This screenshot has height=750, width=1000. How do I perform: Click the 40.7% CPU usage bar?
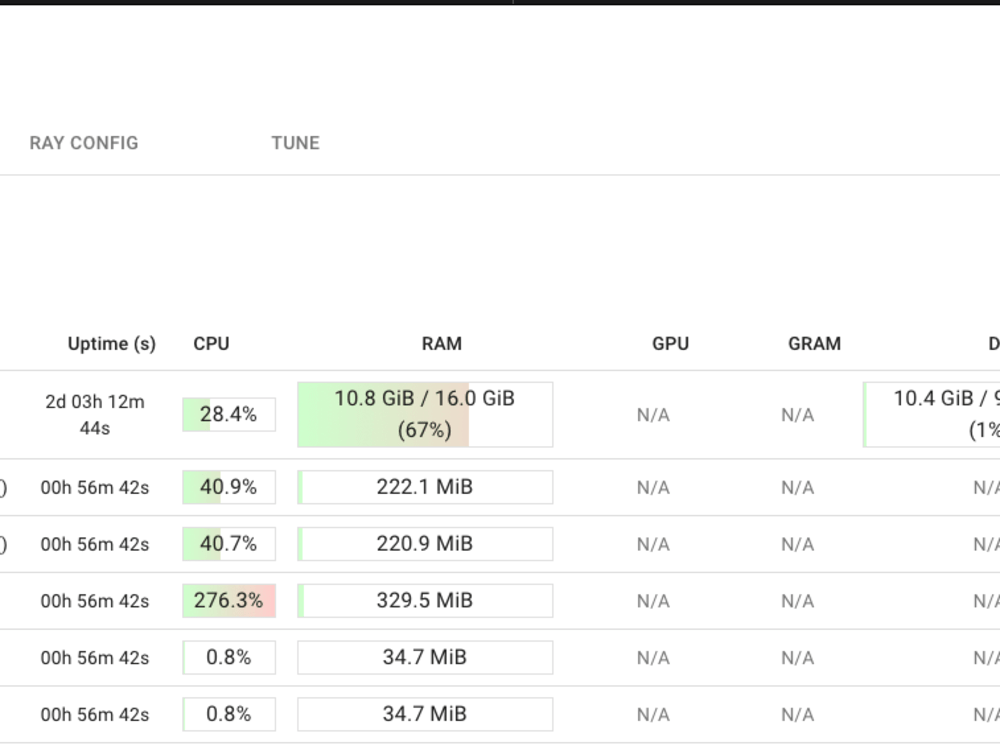[229, 544]
